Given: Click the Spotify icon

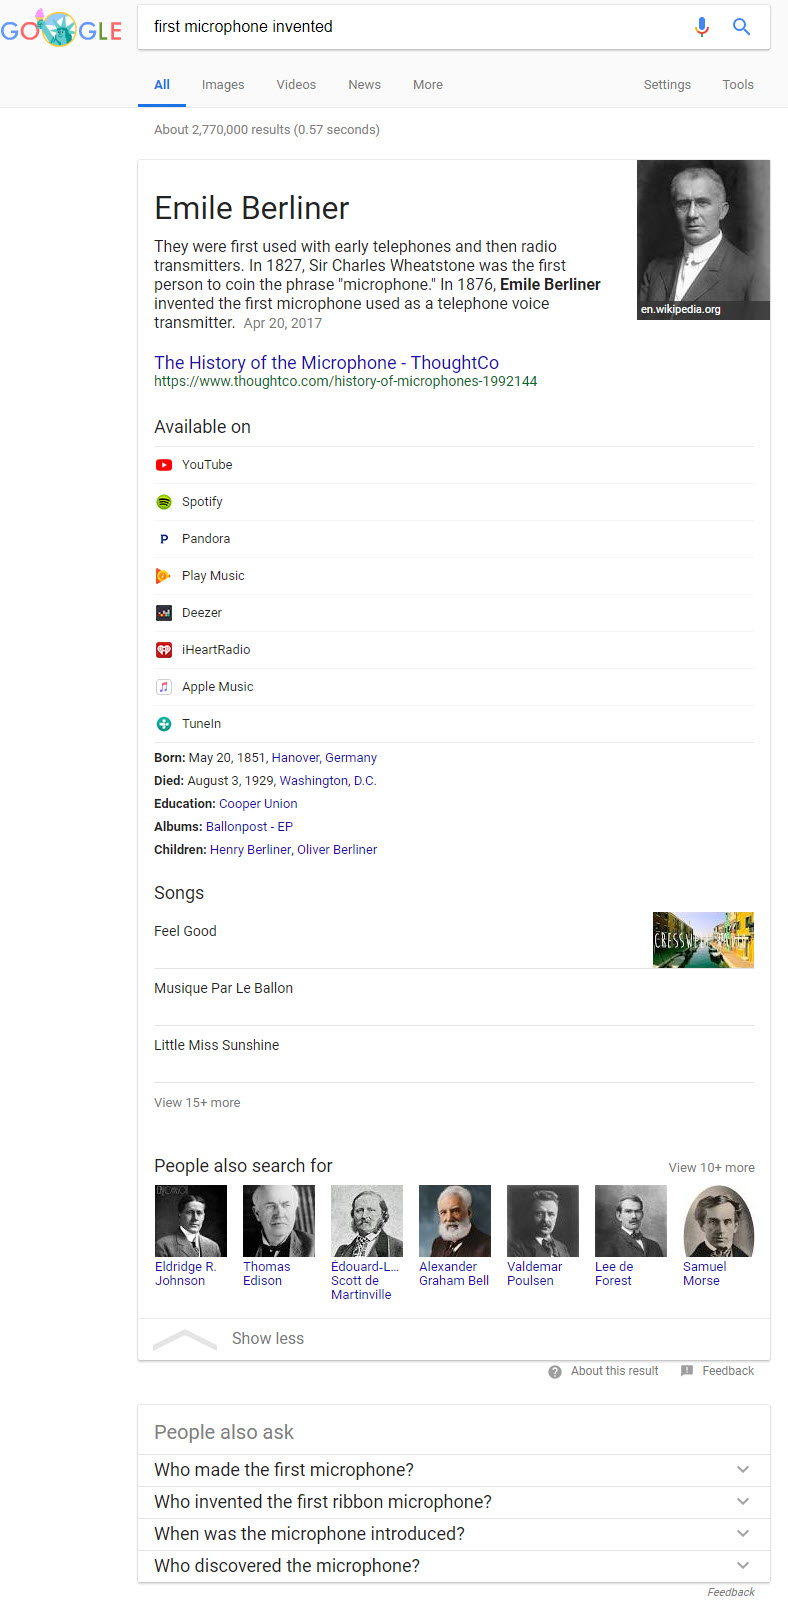Looking at the screenshot, I should pyautogui.click(x=164, y=502).
